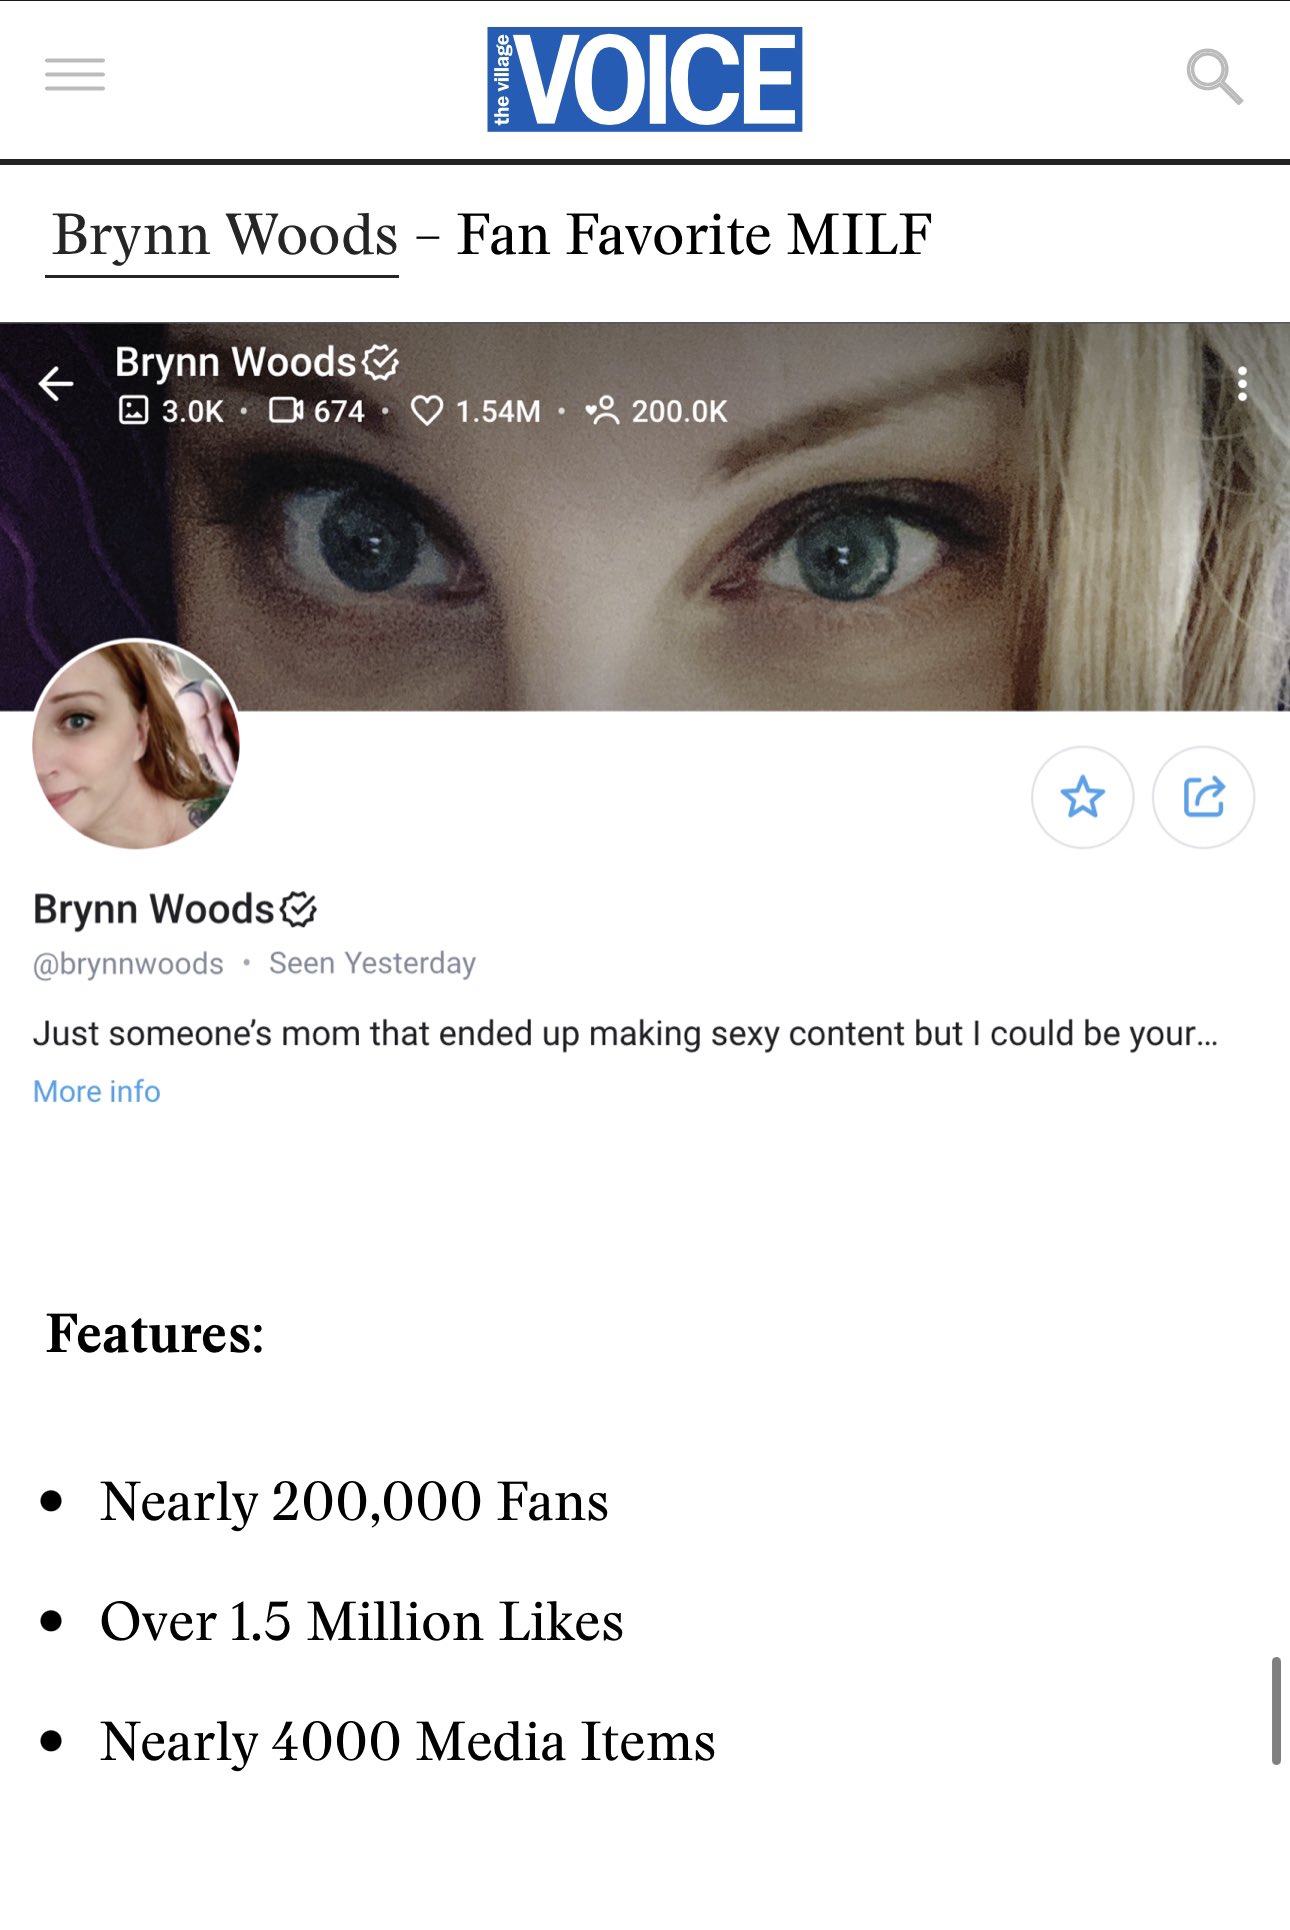The image size is (1290, 1930).
Task: Click the truncated bio text
Action: [x=625, y=1033]
